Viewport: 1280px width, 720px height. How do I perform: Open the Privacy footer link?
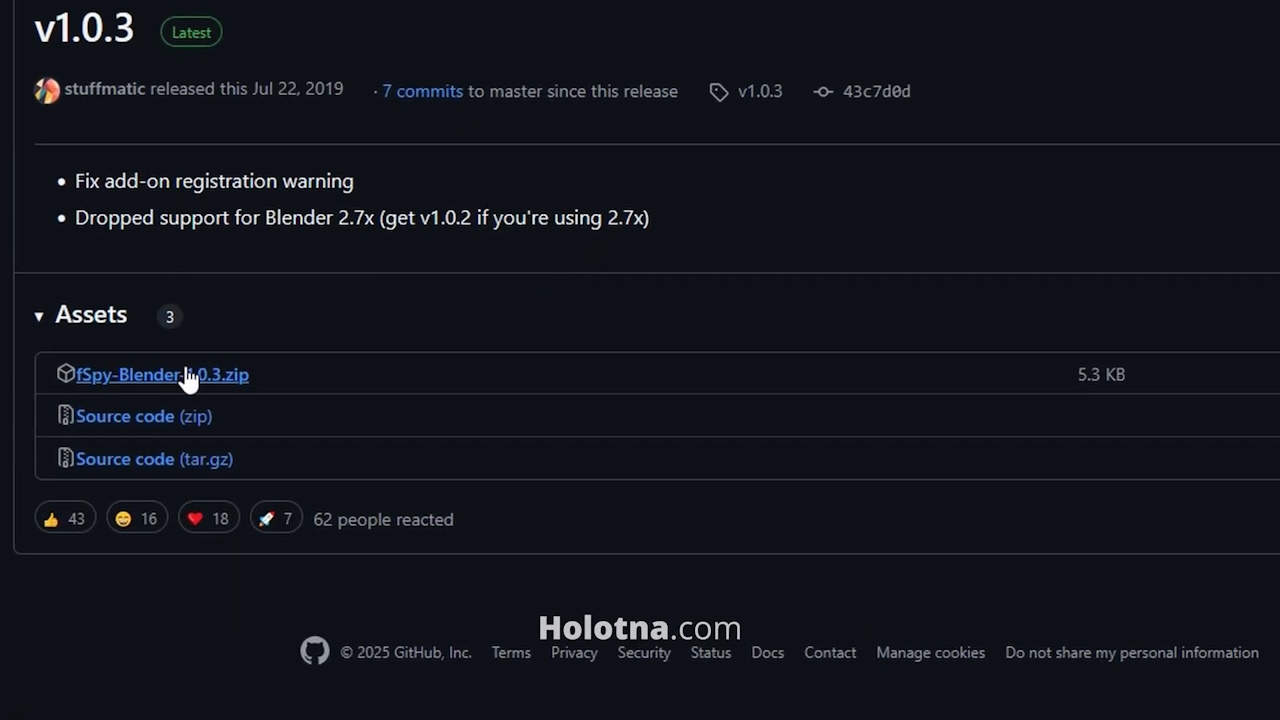click(574, 652)
